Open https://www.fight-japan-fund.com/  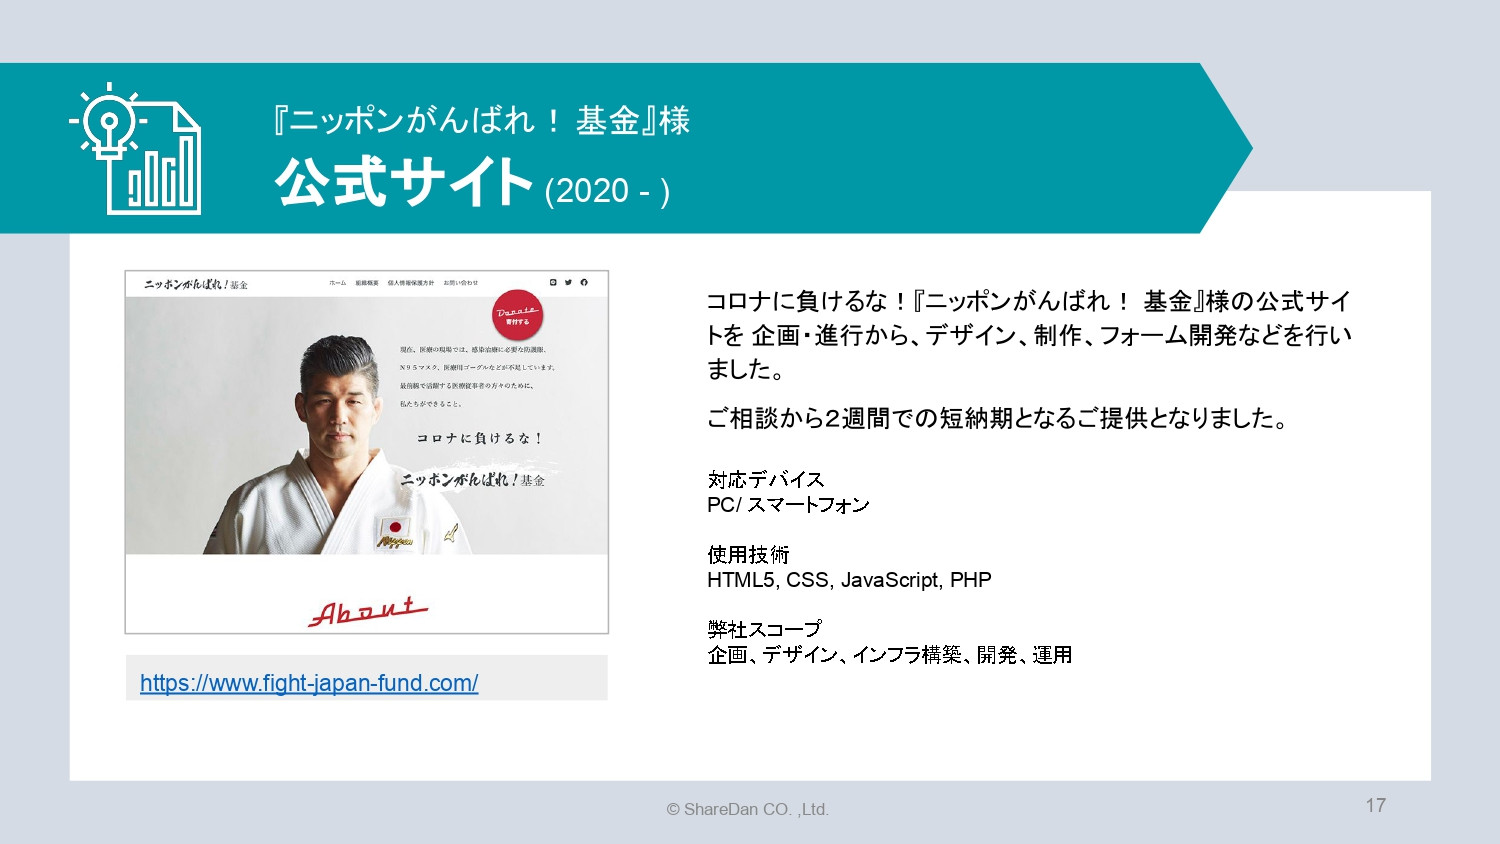(309, 684)
